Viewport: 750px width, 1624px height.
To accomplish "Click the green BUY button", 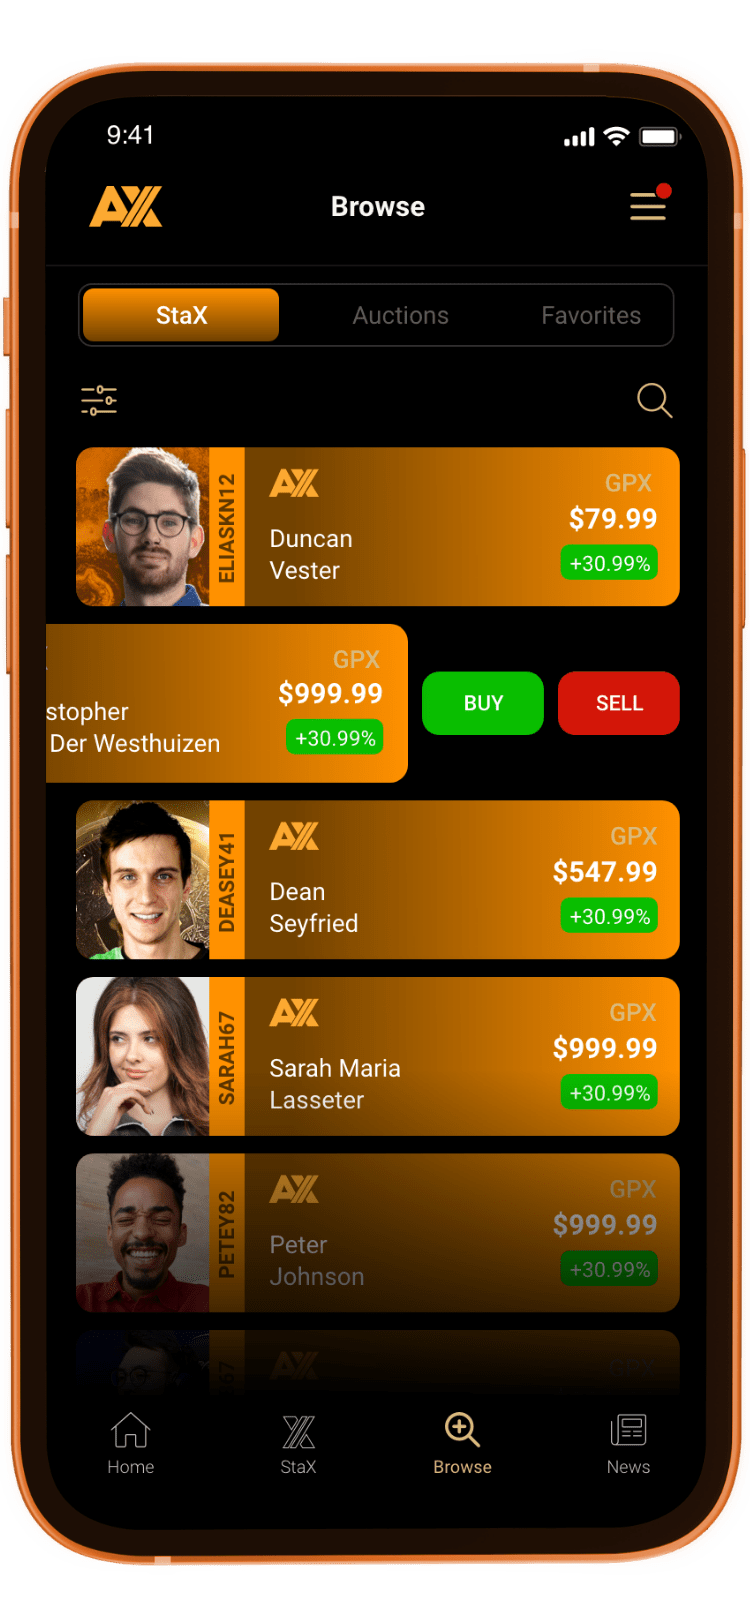I will (x=483, y=703).
